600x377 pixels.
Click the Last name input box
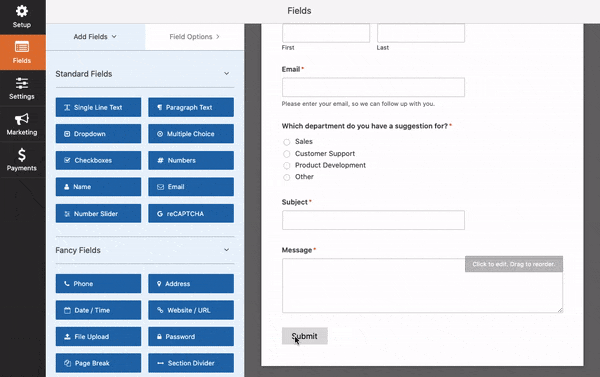pyautogui.click(x=421, y=33)
